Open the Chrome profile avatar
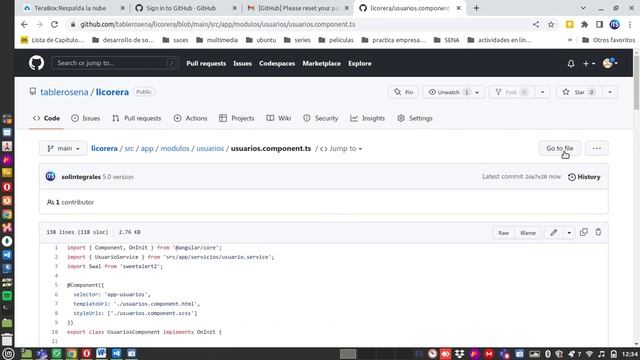This screenshot has height=360, width=640. (614, 24)
